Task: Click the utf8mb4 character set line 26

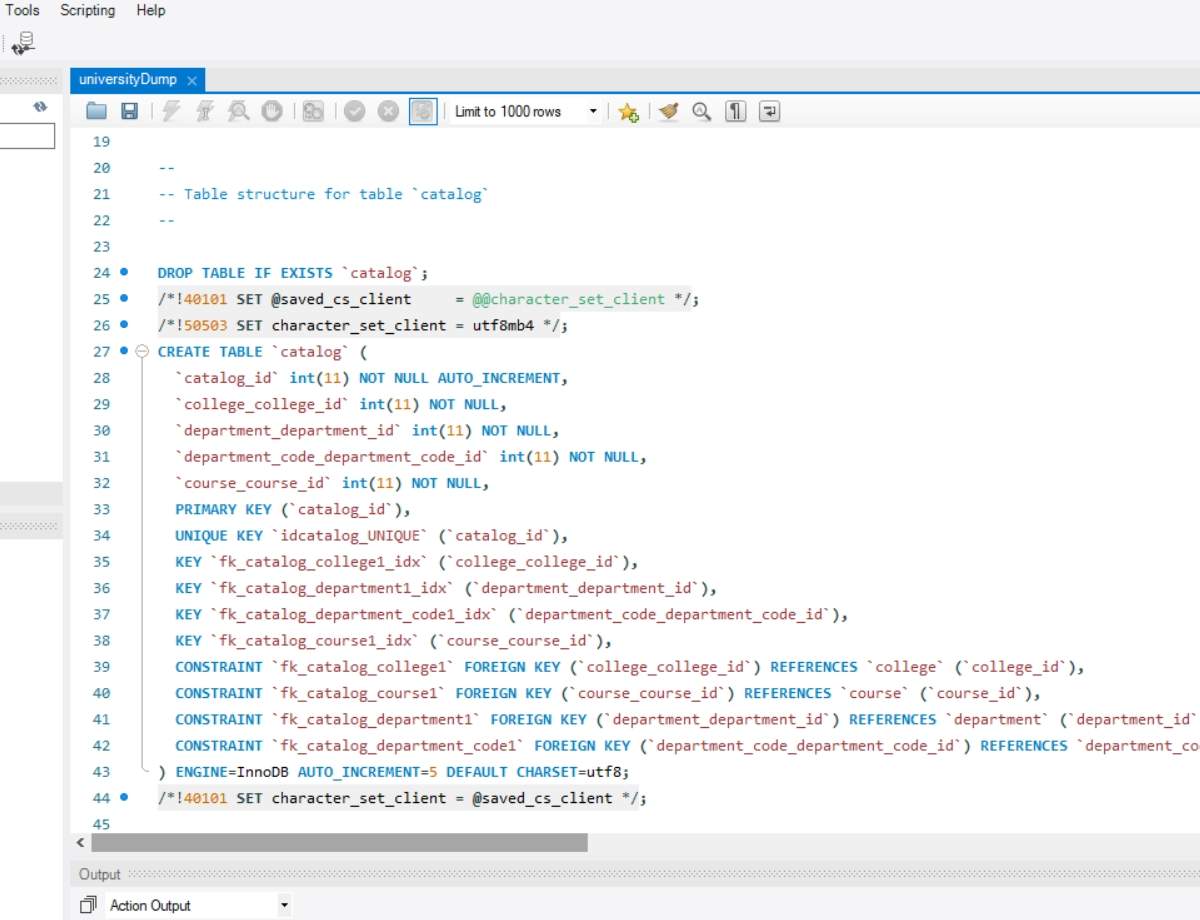Action: (363, 325)
